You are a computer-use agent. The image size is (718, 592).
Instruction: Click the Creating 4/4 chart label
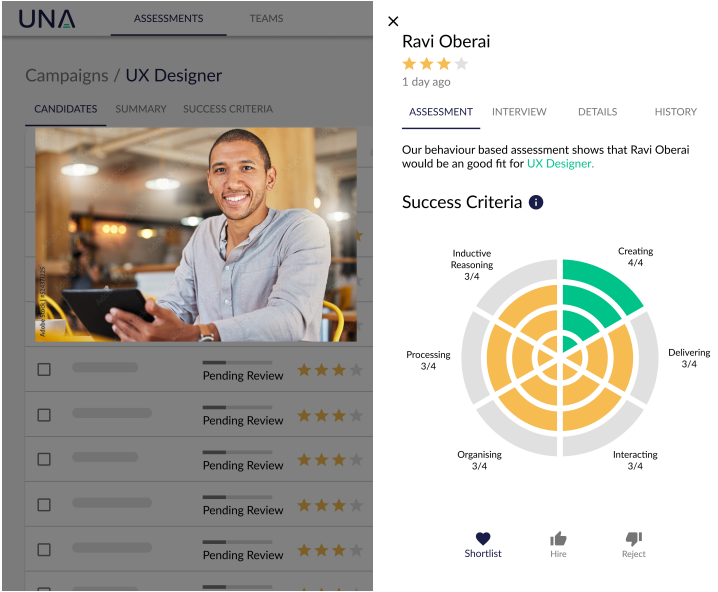click(635, 256)
